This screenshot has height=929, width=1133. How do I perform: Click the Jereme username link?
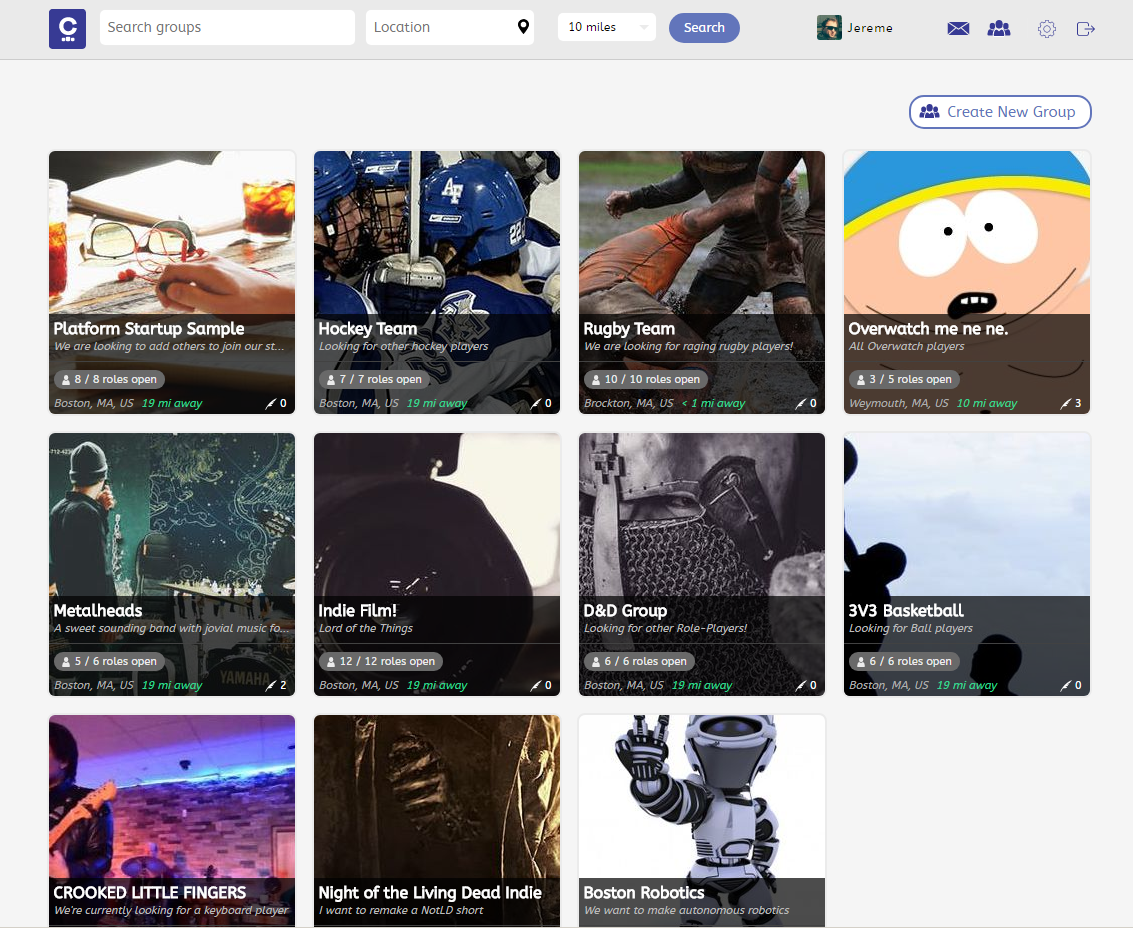click(870, 28)
